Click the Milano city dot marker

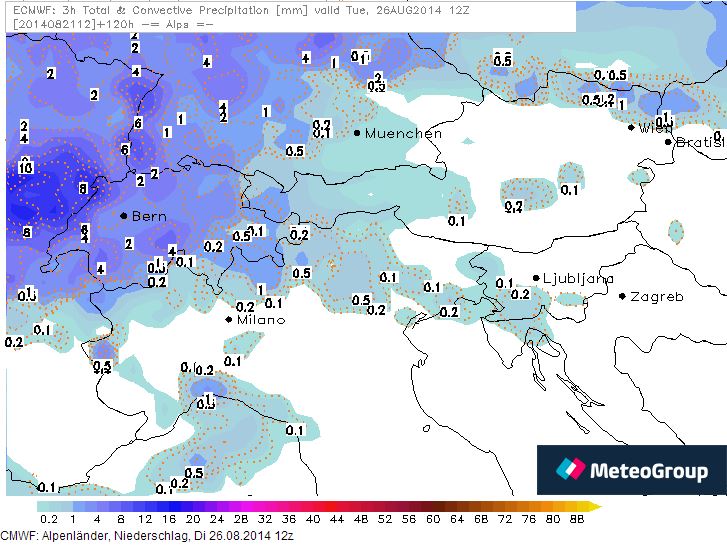(229, 319)
